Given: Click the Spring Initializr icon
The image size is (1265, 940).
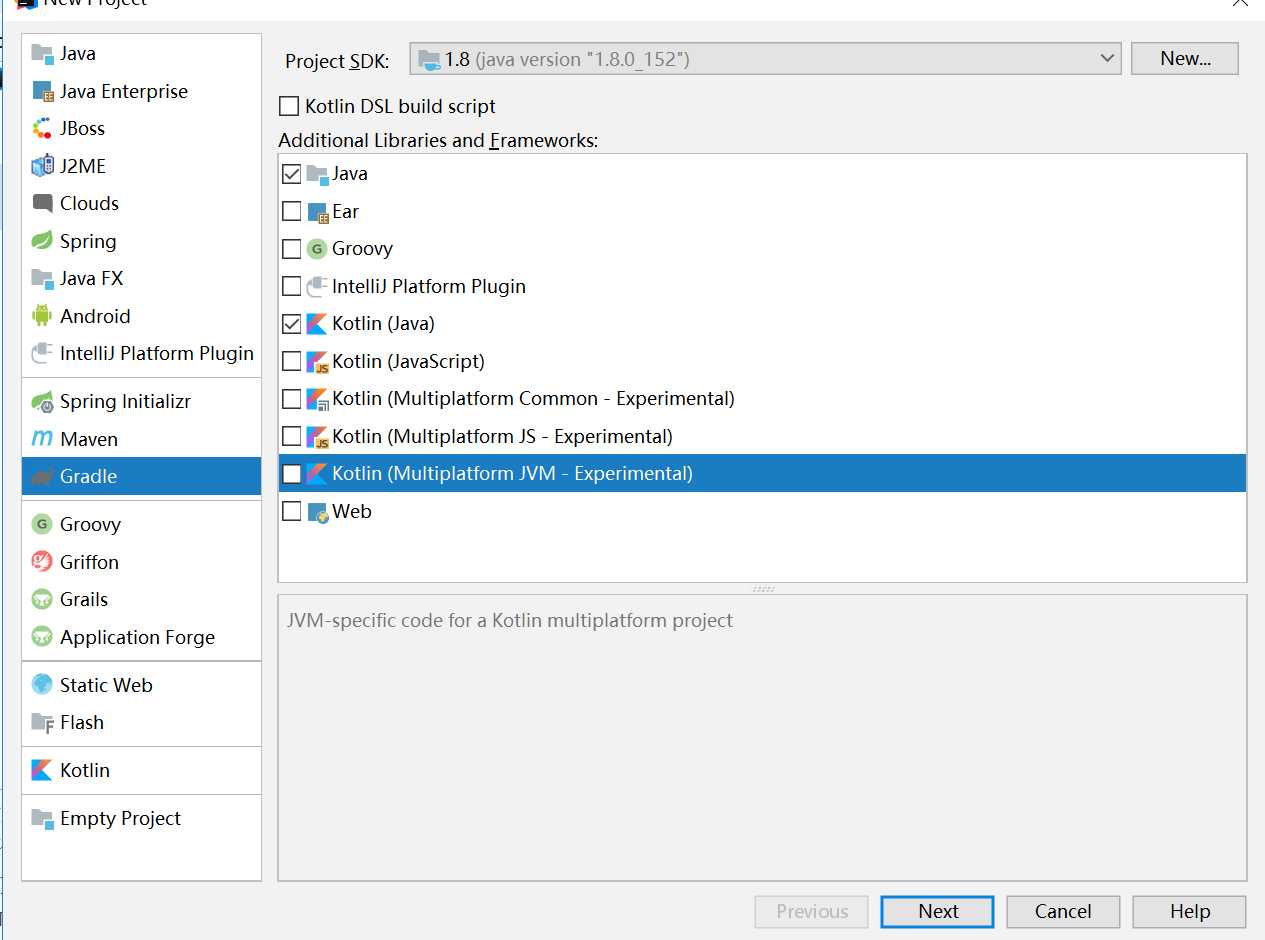Looking at the screenshot, I should tap(42, 401).
